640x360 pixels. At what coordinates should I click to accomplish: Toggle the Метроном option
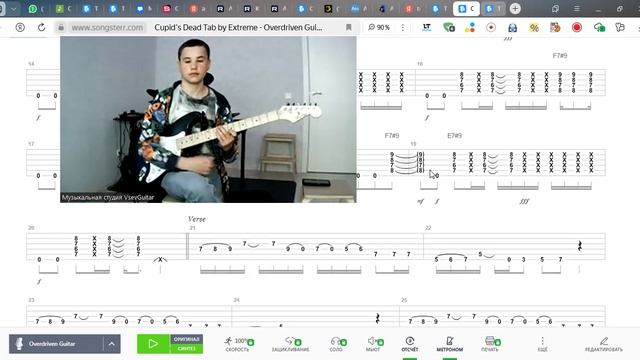(449, 344)
